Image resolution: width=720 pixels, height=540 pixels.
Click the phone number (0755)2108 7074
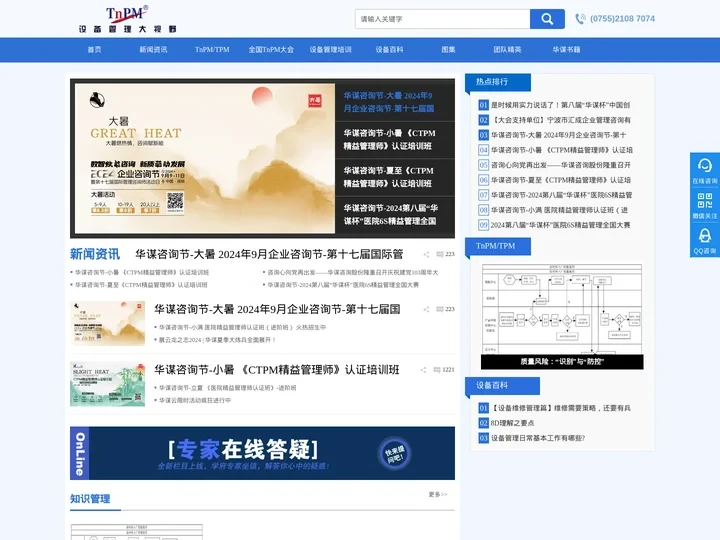click(x=622, y=19)
